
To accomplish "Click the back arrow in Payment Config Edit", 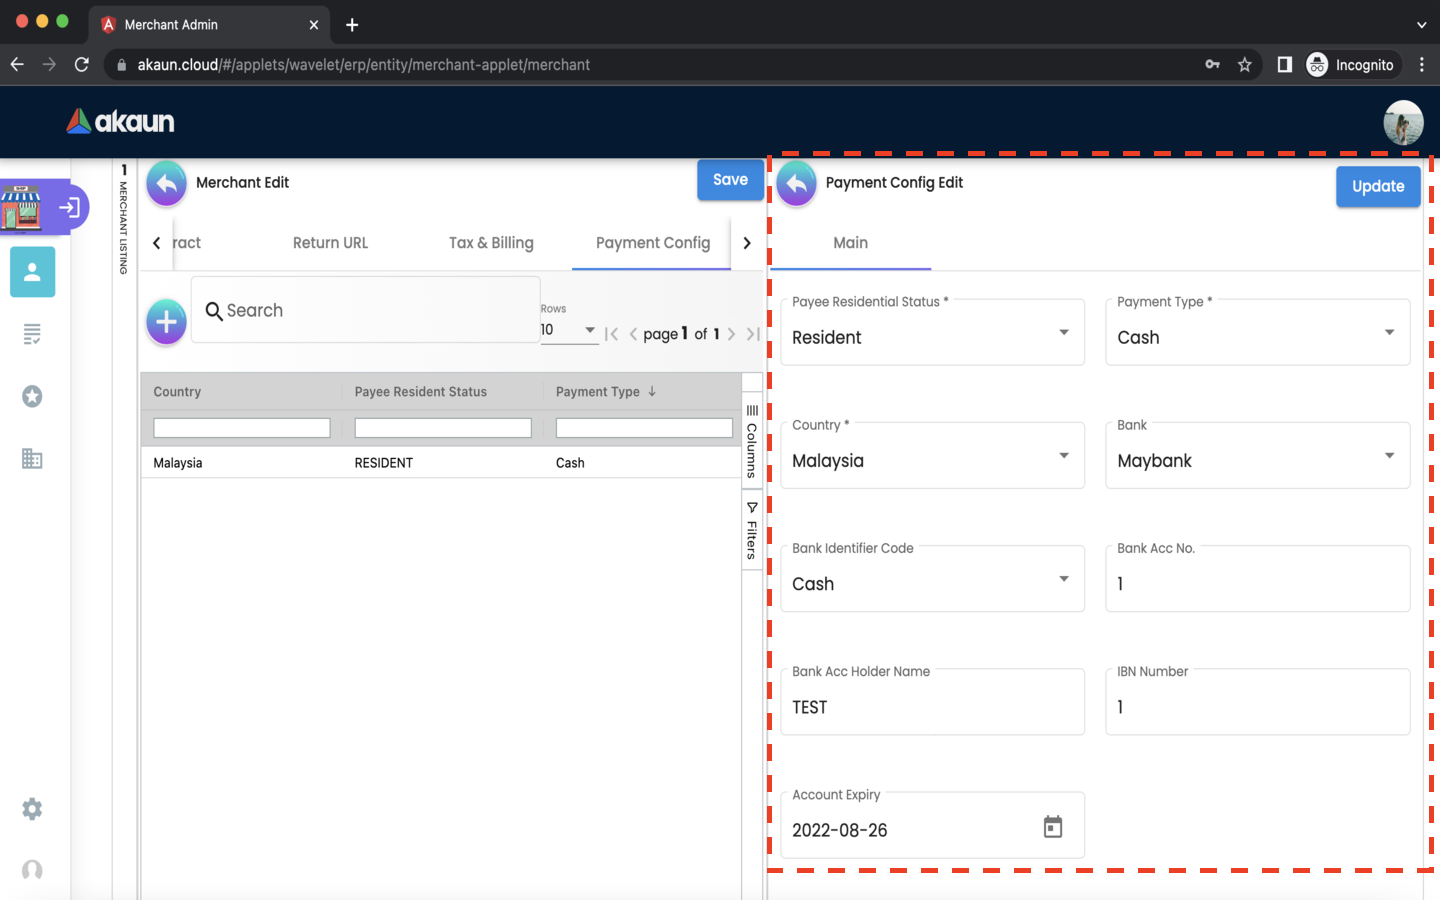I will (797, 184).
